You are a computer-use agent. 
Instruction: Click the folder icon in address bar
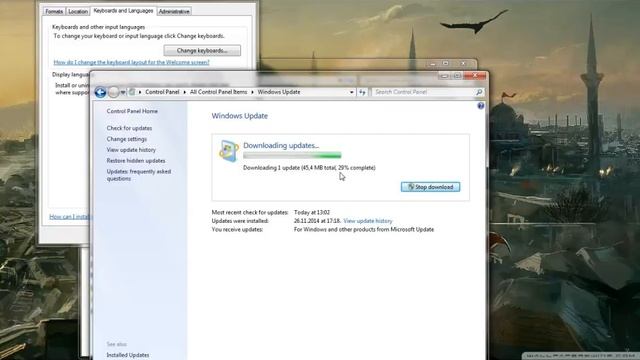coord(132,92)
